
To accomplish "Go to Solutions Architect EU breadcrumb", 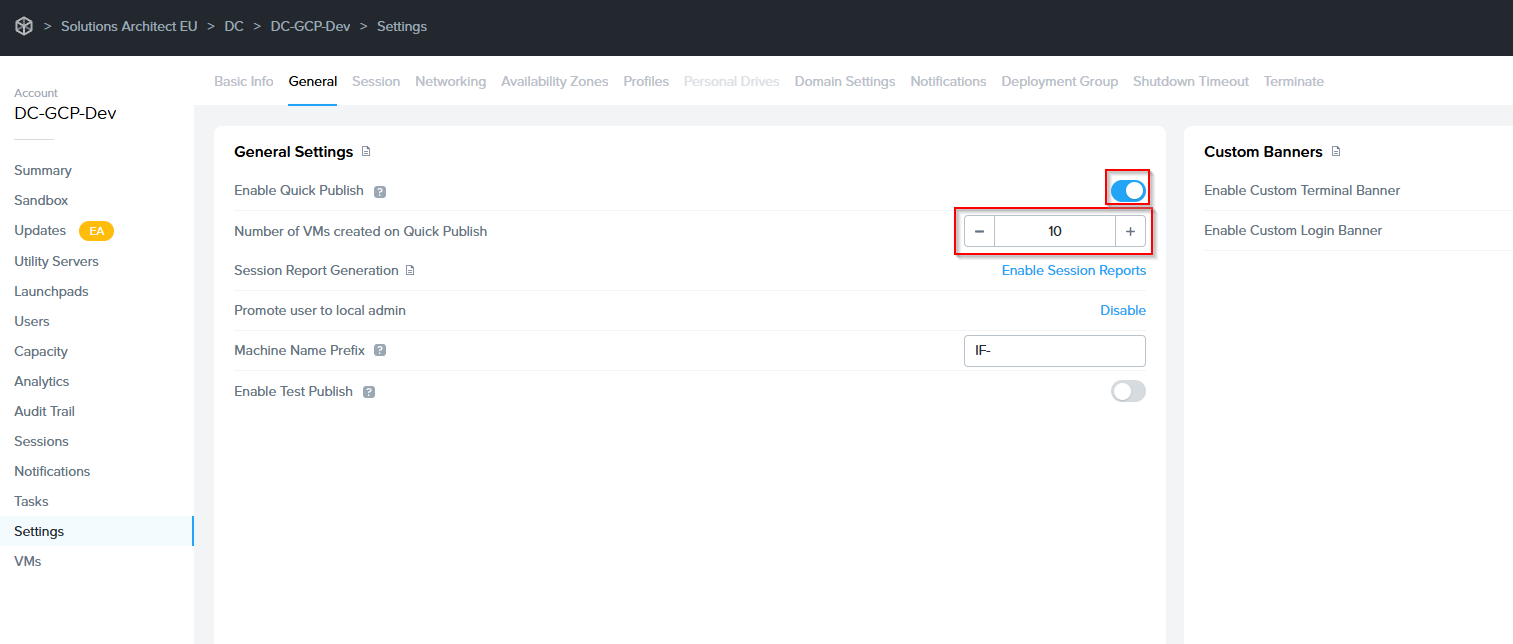I will pos(129,26).
